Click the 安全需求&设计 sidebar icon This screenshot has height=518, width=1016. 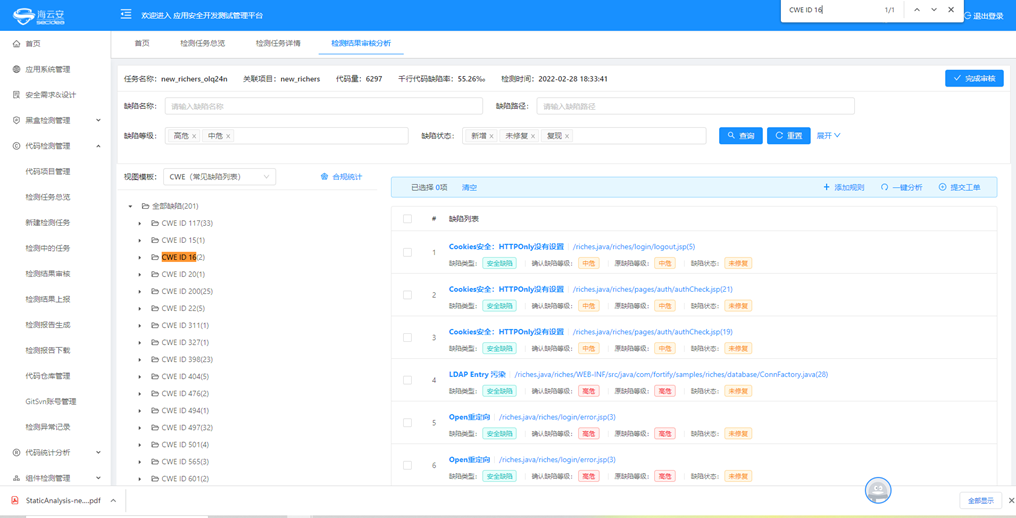[16, 95]
